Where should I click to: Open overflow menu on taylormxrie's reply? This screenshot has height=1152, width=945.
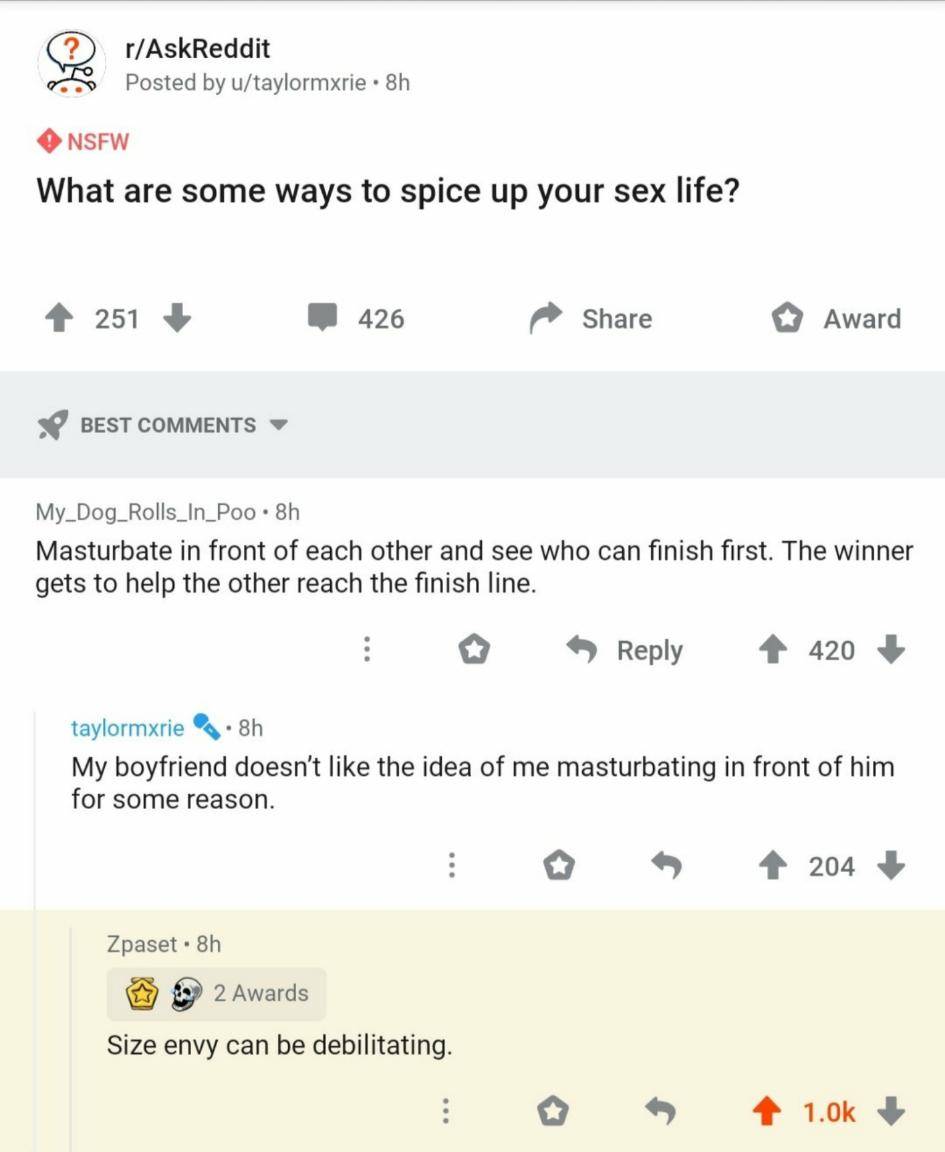coord(452,866)
